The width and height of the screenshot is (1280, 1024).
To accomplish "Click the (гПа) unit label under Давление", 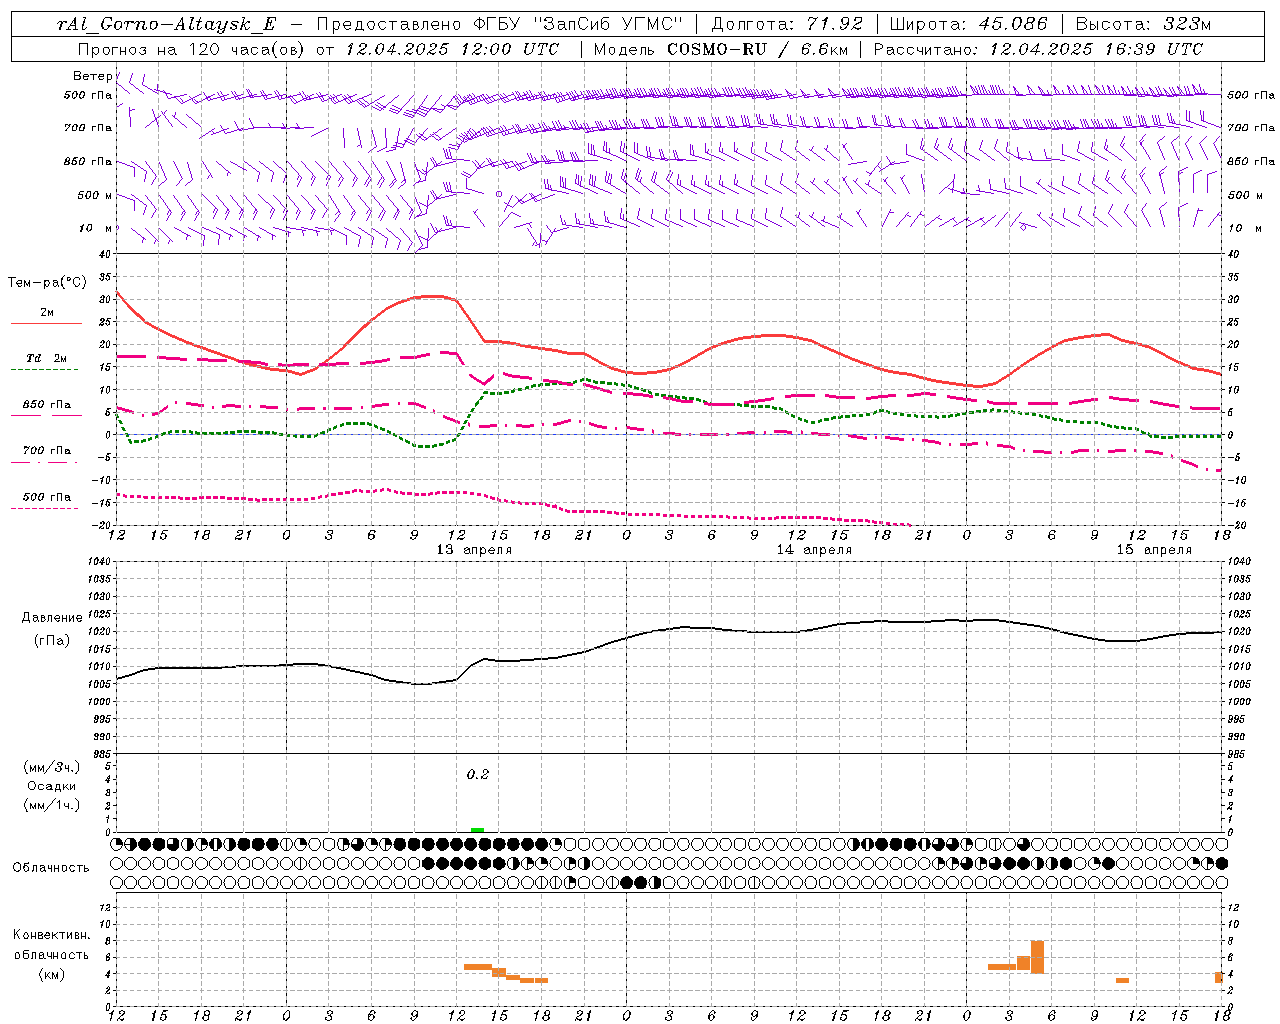I will click(x=52, y=640).
